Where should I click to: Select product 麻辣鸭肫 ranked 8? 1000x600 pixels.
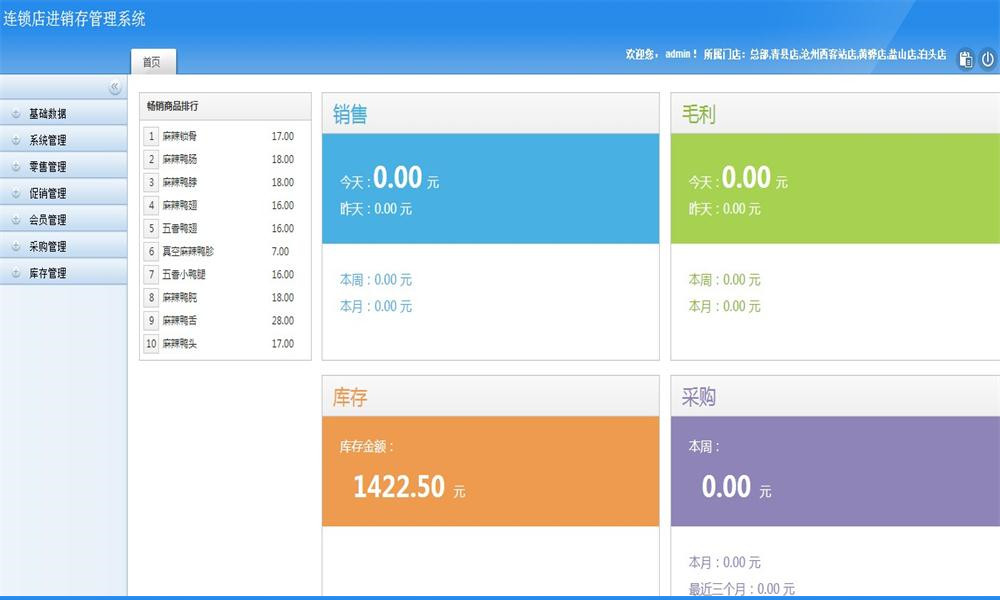(179, 297)
